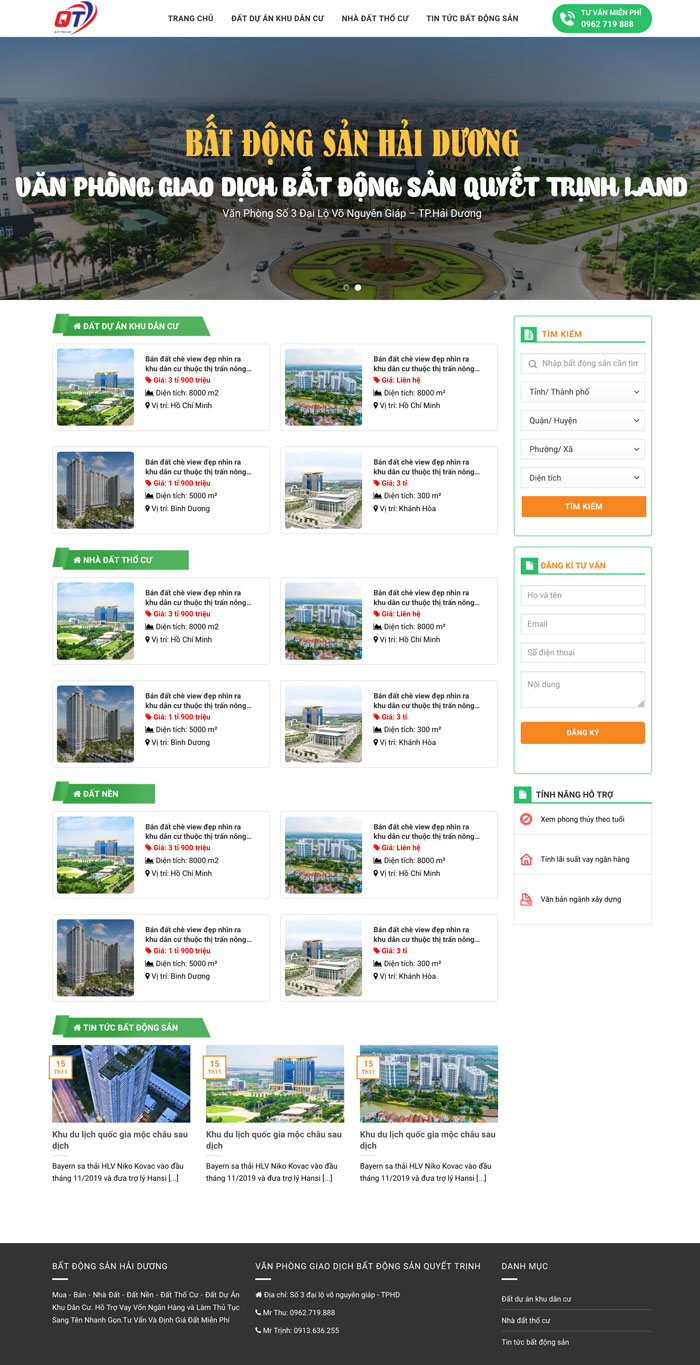
Task: Expand the Tỉnh/ Thành phố dropdown
Action: pyautogui.click(x=583, y=392)
